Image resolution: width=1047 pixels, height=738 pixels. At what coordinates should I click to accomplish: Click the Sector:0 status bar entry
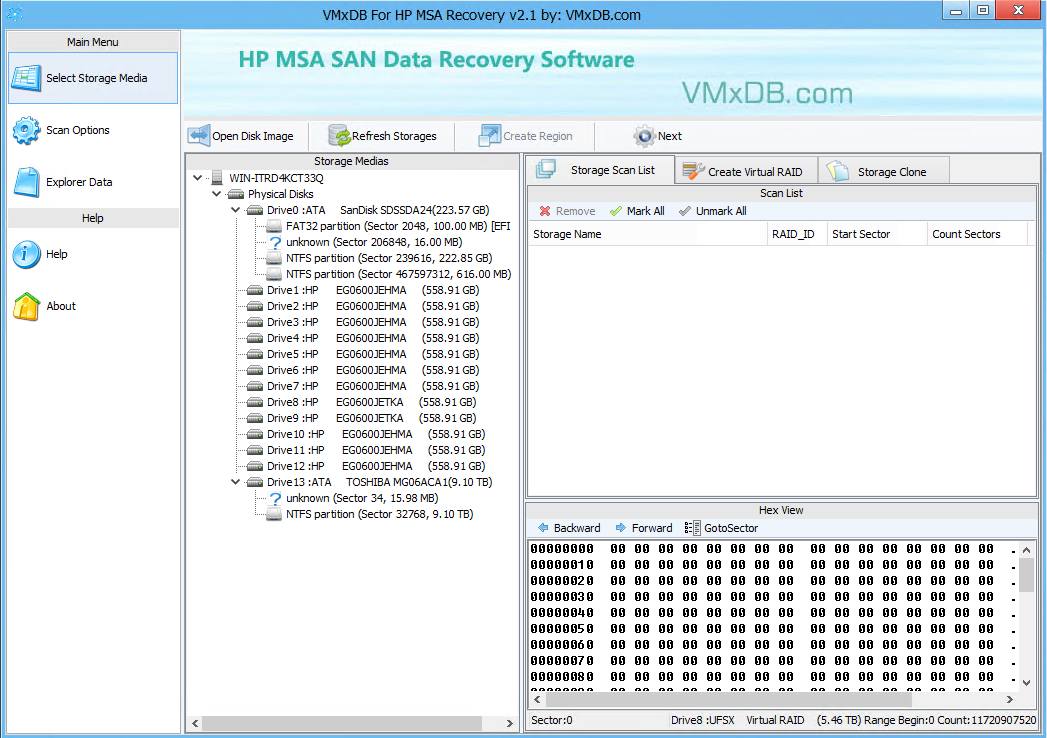(552, 721)
